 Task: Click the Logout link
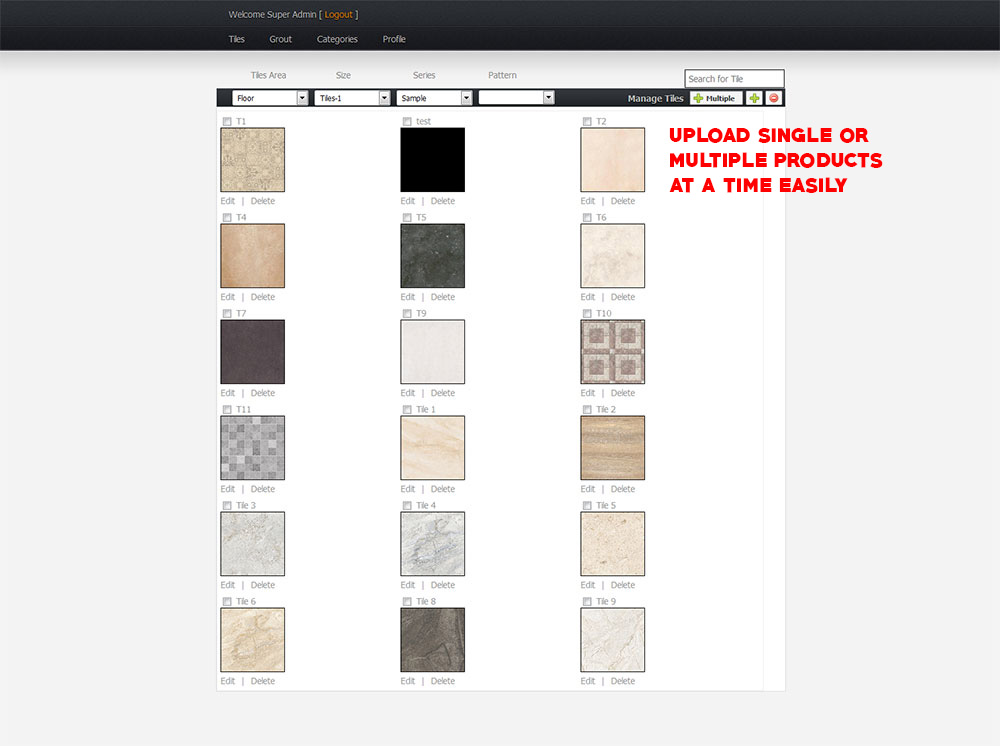tap(339, 15)
